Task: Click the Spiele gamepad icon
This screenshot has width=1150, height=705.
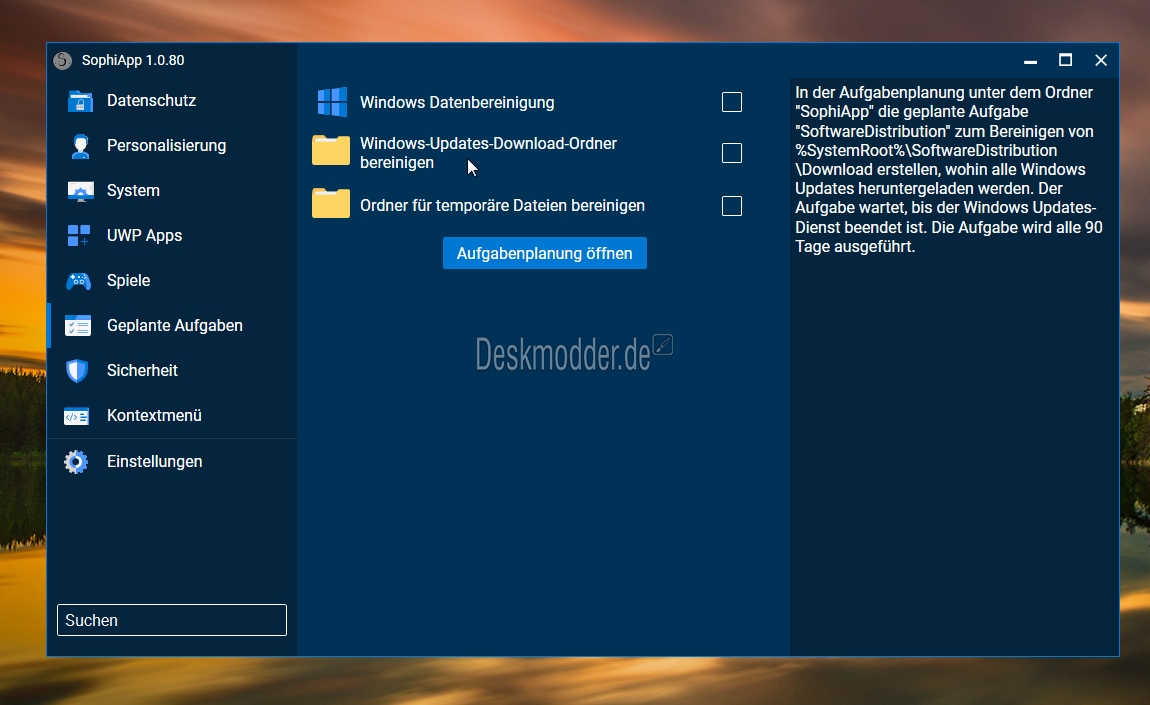Action: [x=78, y=281]
